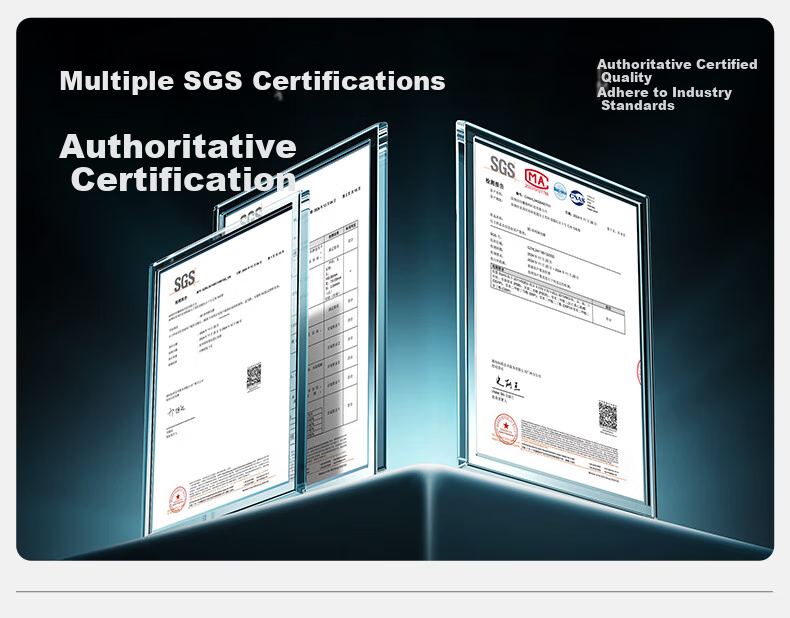Click the red round stamp on right certificate
Image resolution: width=790 pixels, height=618 pixels.
click(x=505, y=429)
